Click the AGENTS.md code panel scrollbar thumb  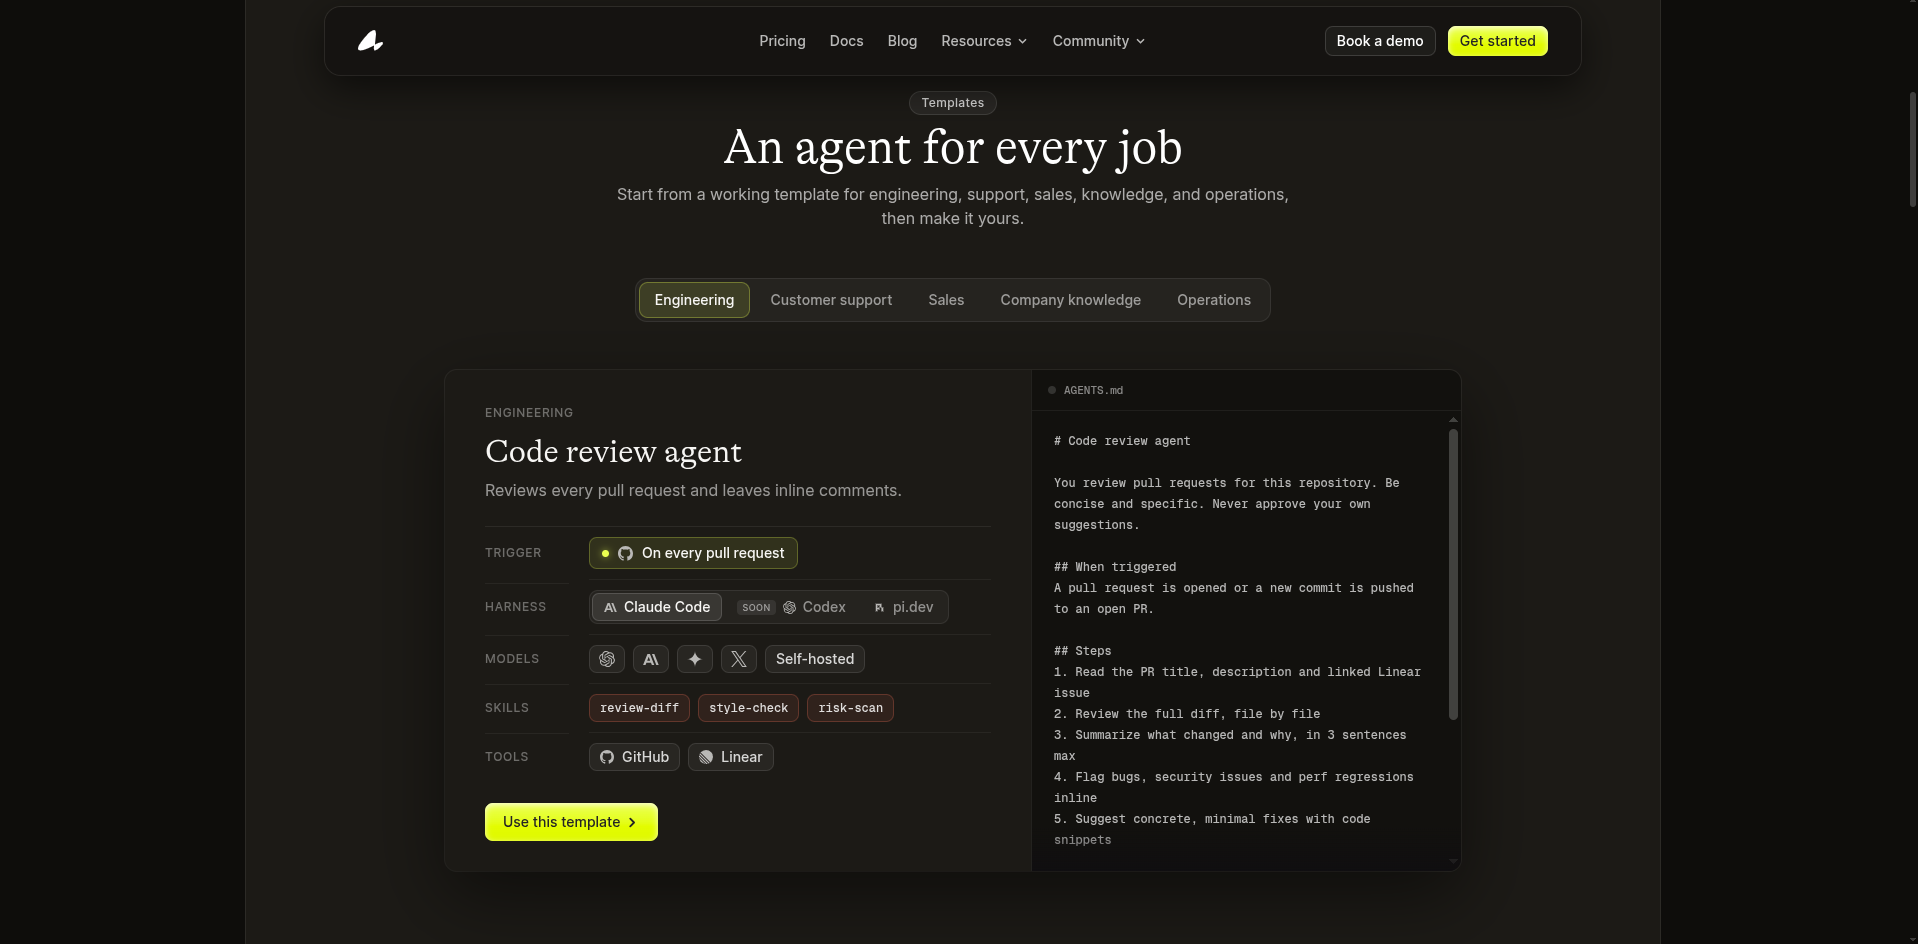tap(1453, 574)
